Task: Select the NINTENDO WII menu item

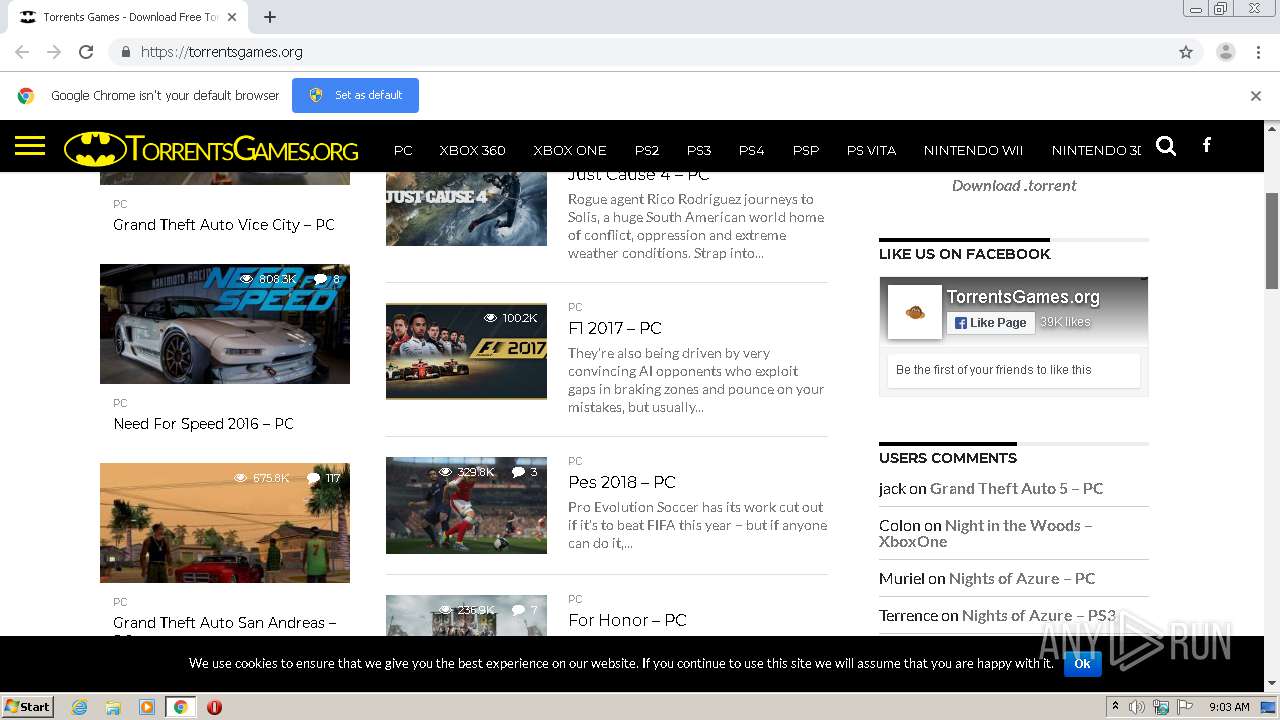Action: coord(973,150)
